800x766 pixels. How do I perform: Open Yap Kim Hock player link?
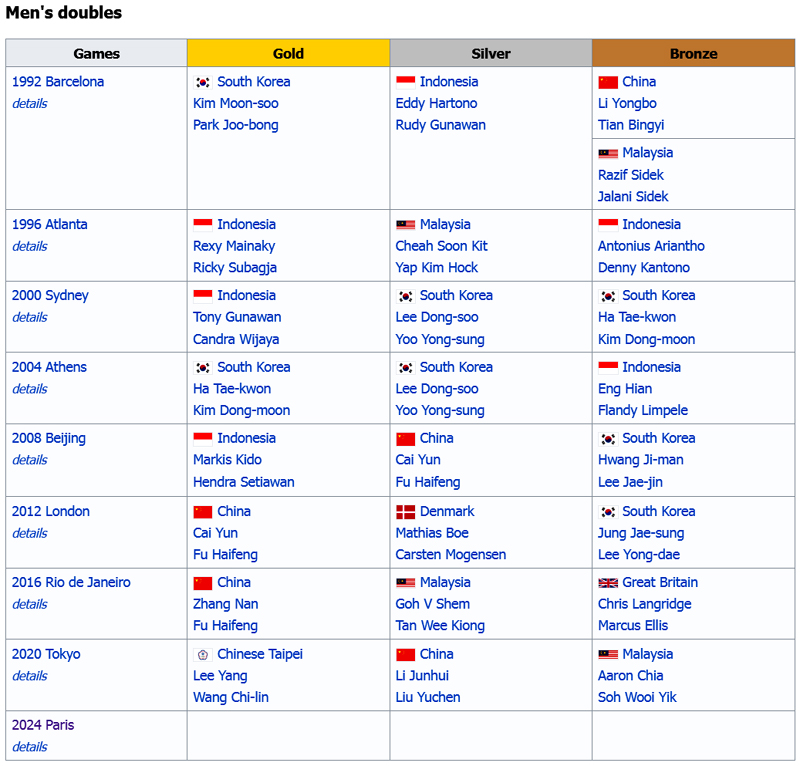(436, 268)
